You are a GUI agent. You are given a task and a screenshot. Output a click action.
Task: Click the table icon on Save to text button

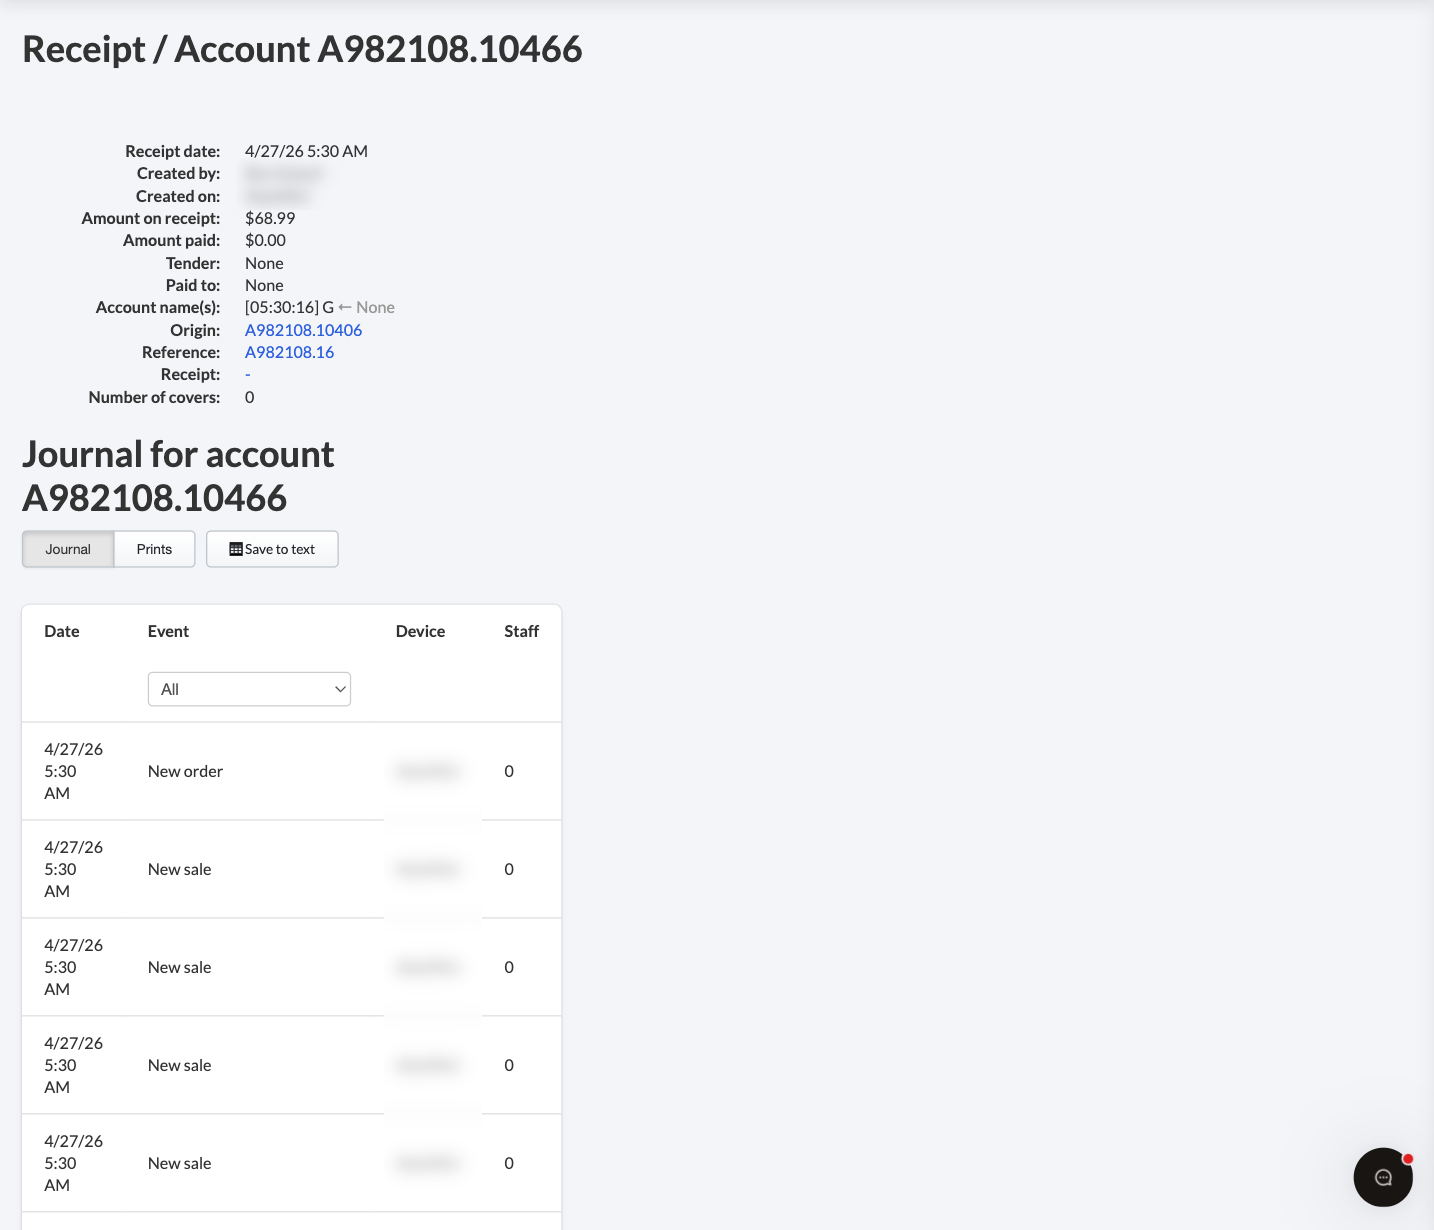[x=236, y=548]
